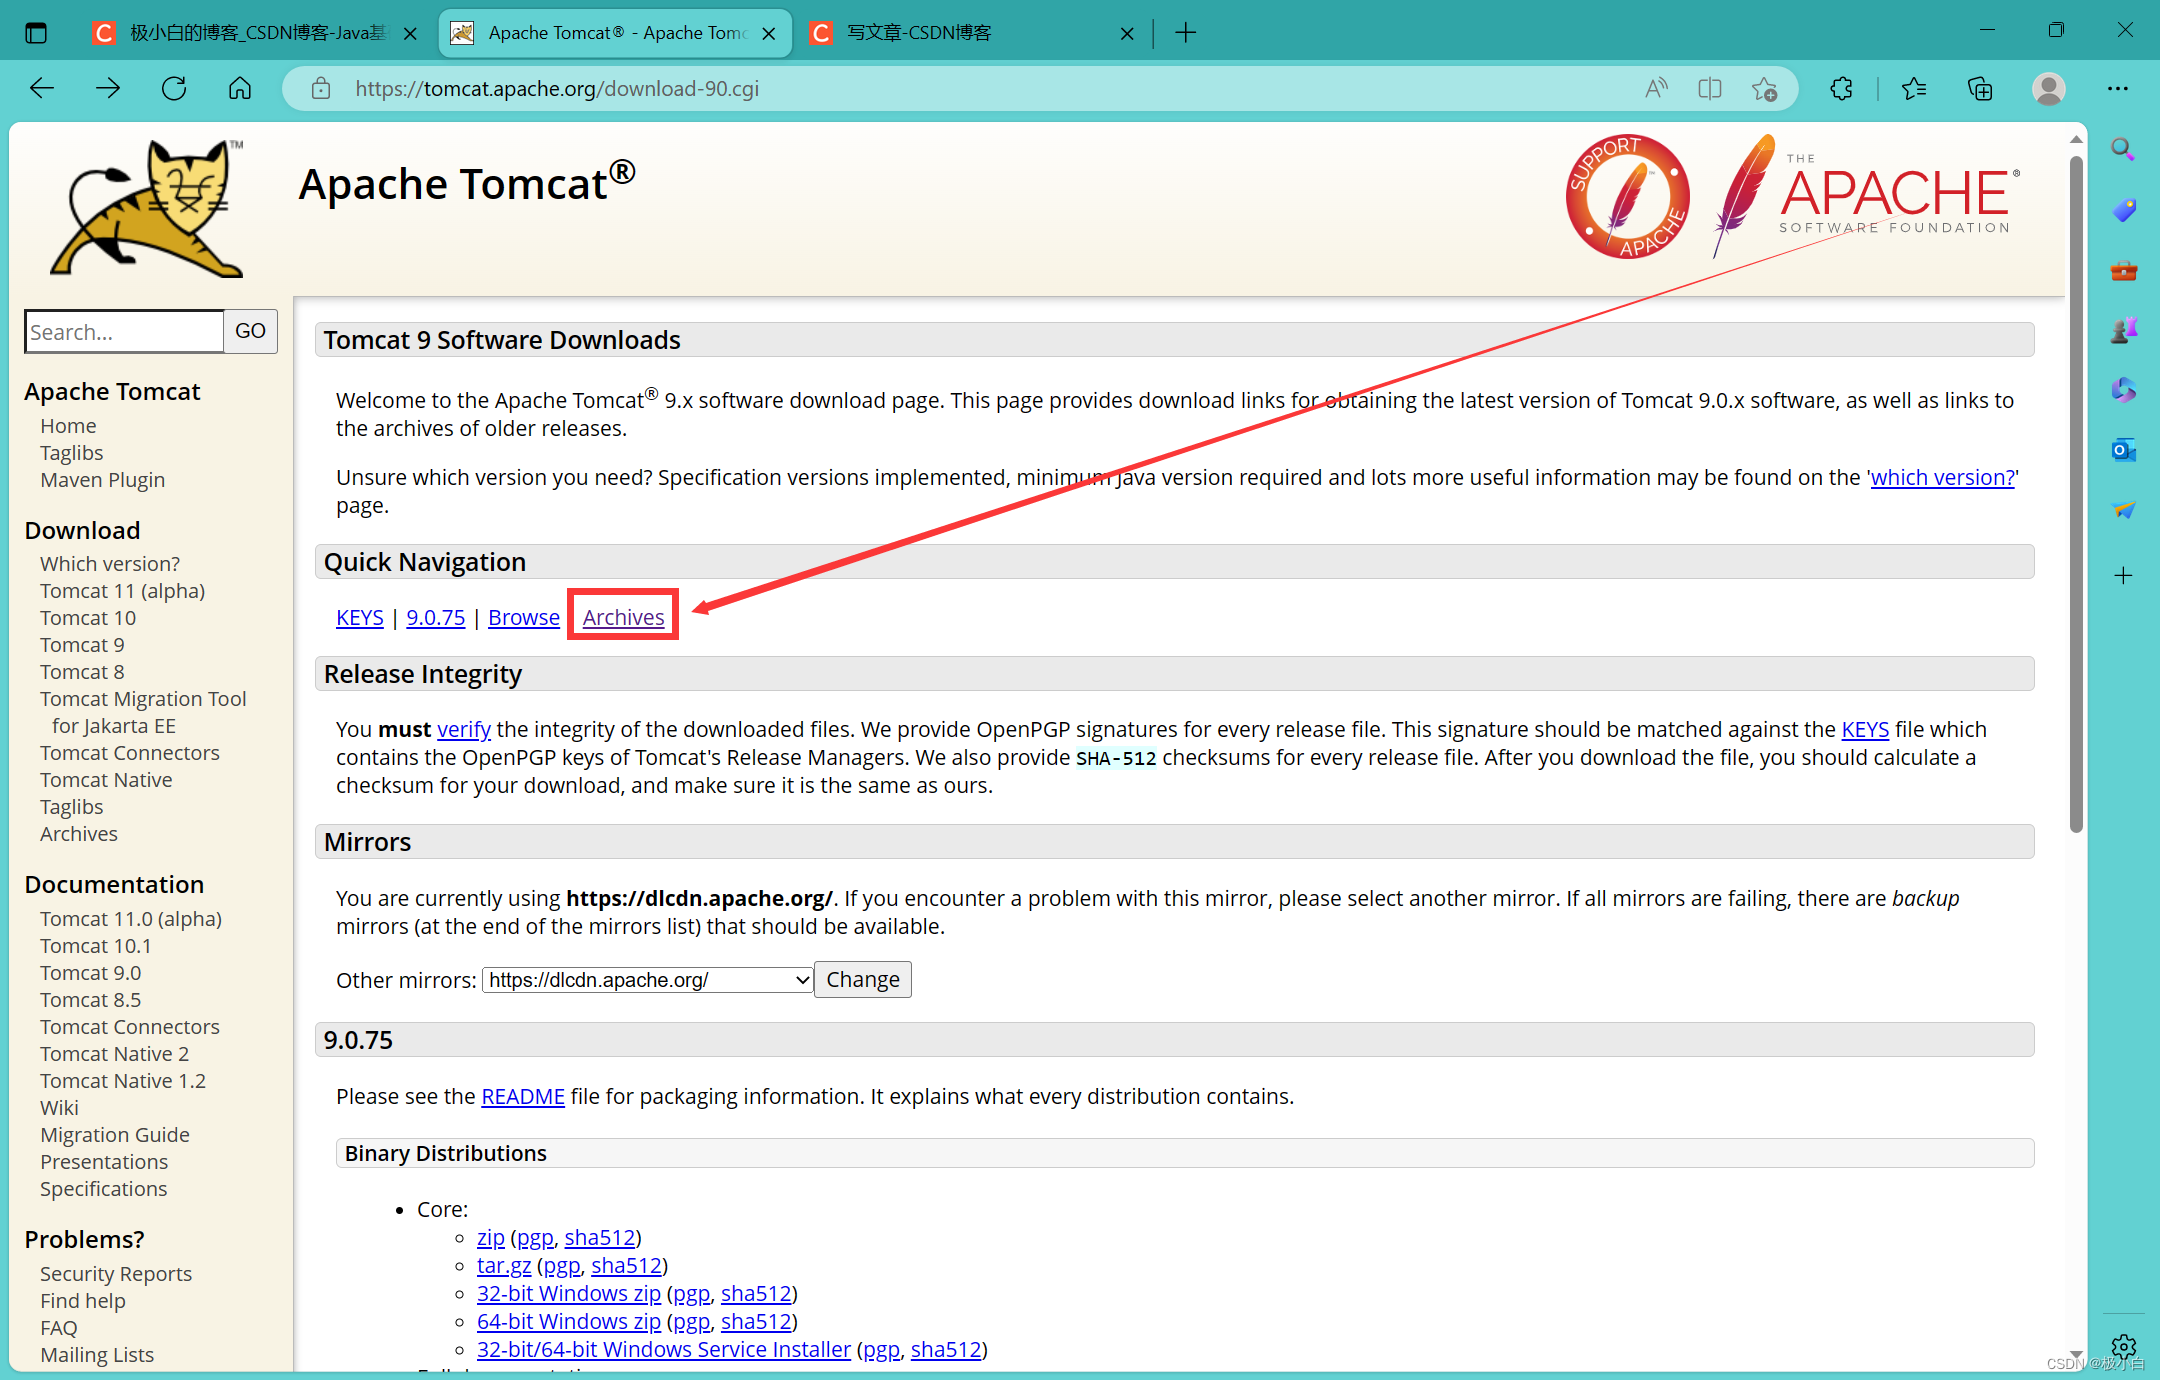
Task: Open the browser home page
Action: coord(240,88)
